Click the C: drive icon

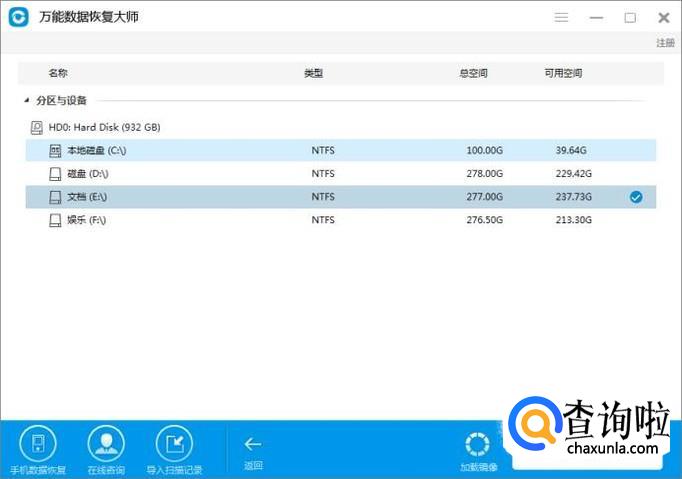55,151
